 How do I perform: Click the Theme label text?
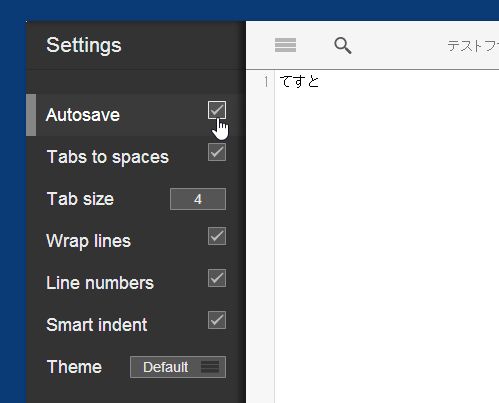(x=74, y=367)
